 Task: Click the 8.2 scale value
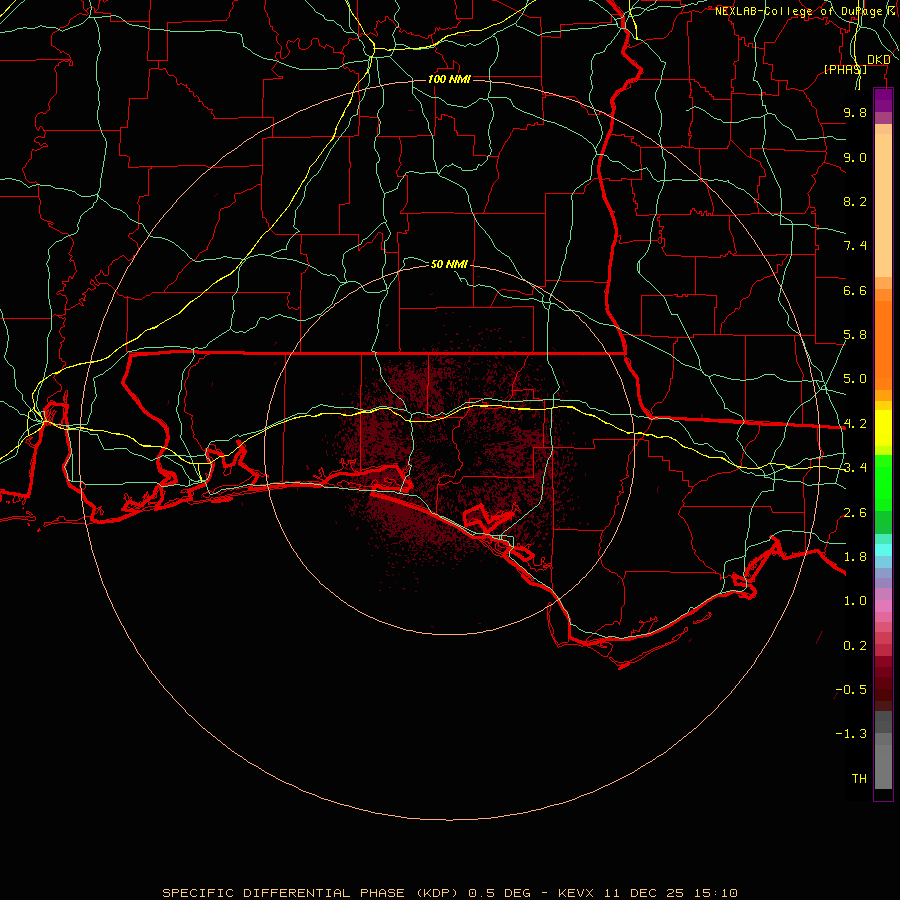[x=855, y=201]
